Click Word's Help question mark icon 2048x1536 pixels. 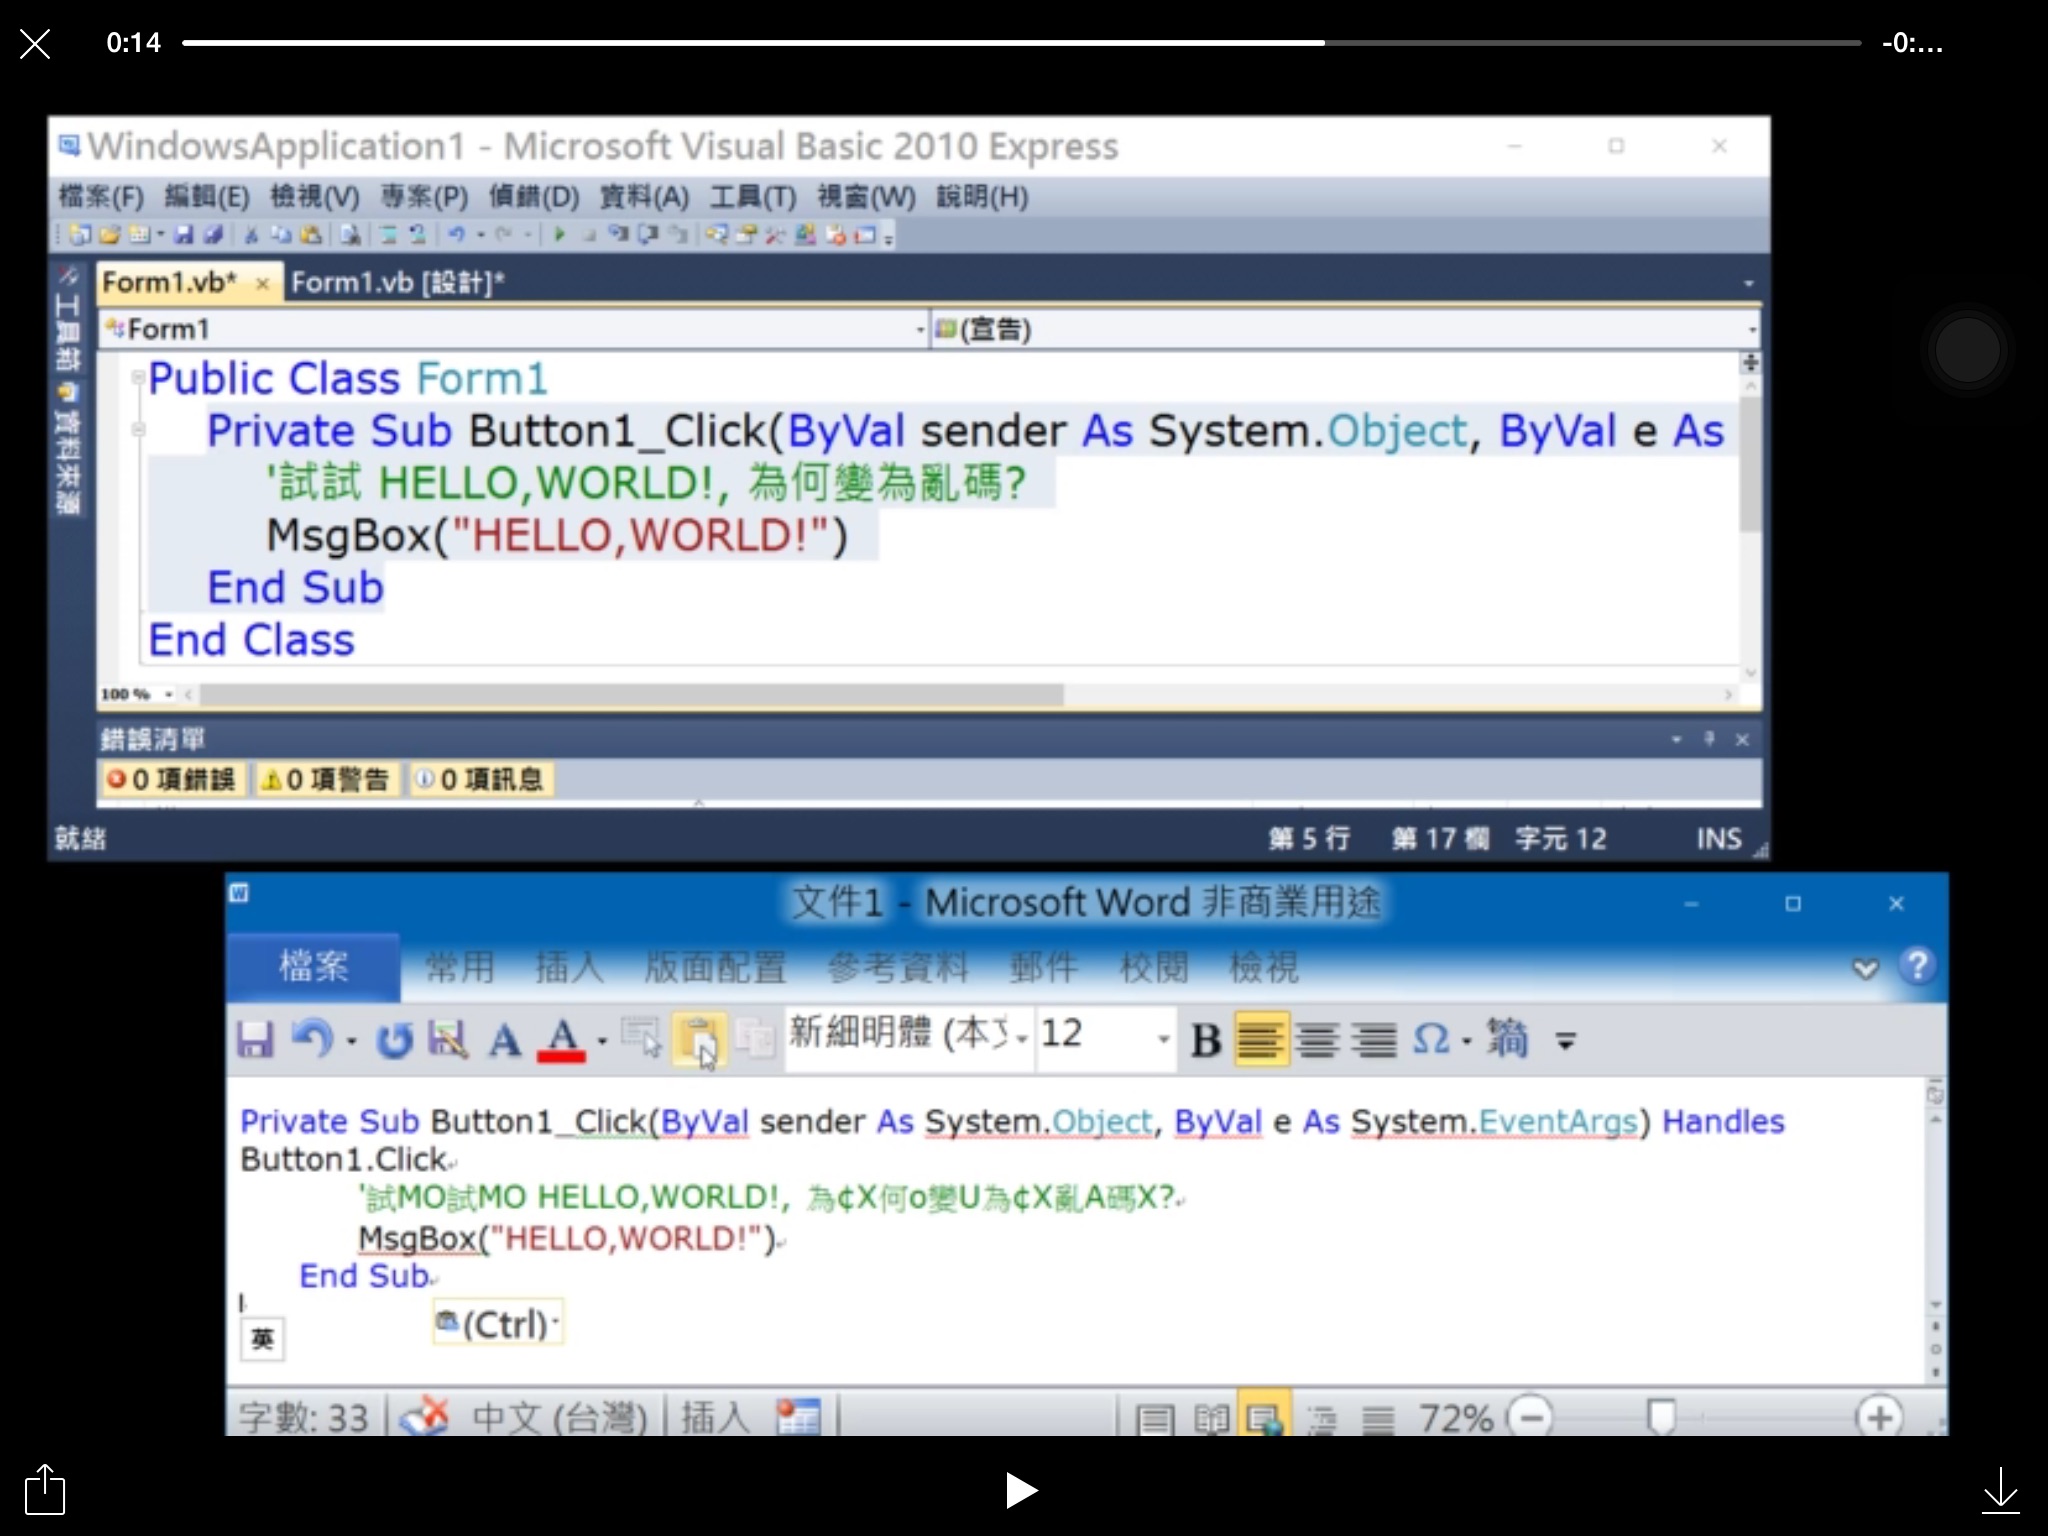tap(1917, 966)
